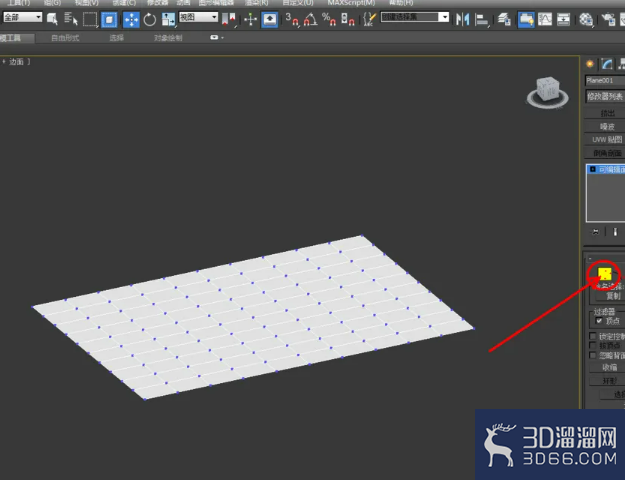Open the 视图(V) menu
Screen dimensions: 625x480
point(86,3)
